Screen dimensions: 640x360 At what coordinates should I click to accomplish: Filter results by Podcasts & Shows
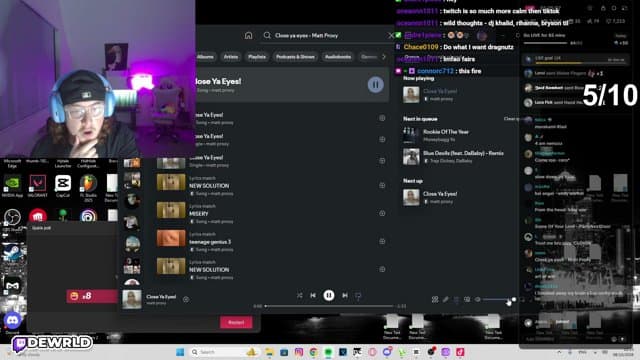(295, 57)
